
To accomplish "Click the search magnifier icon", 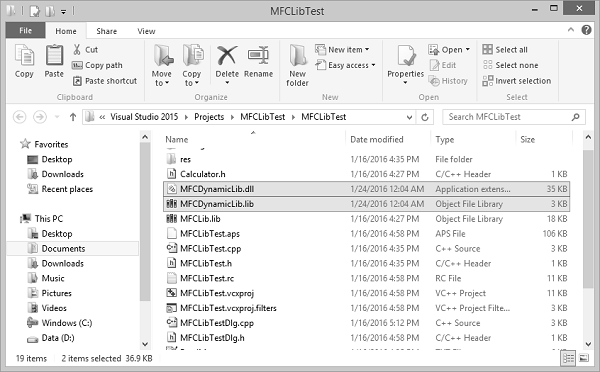I will 576,117.
